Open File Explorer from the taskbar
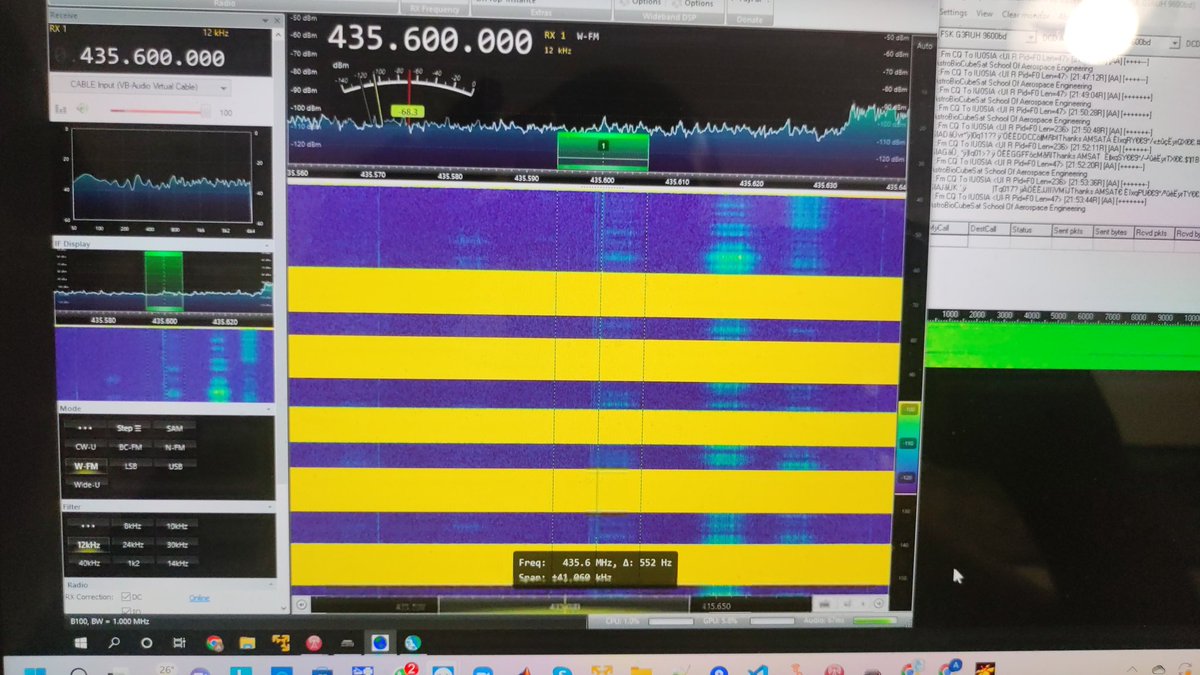 247,643
